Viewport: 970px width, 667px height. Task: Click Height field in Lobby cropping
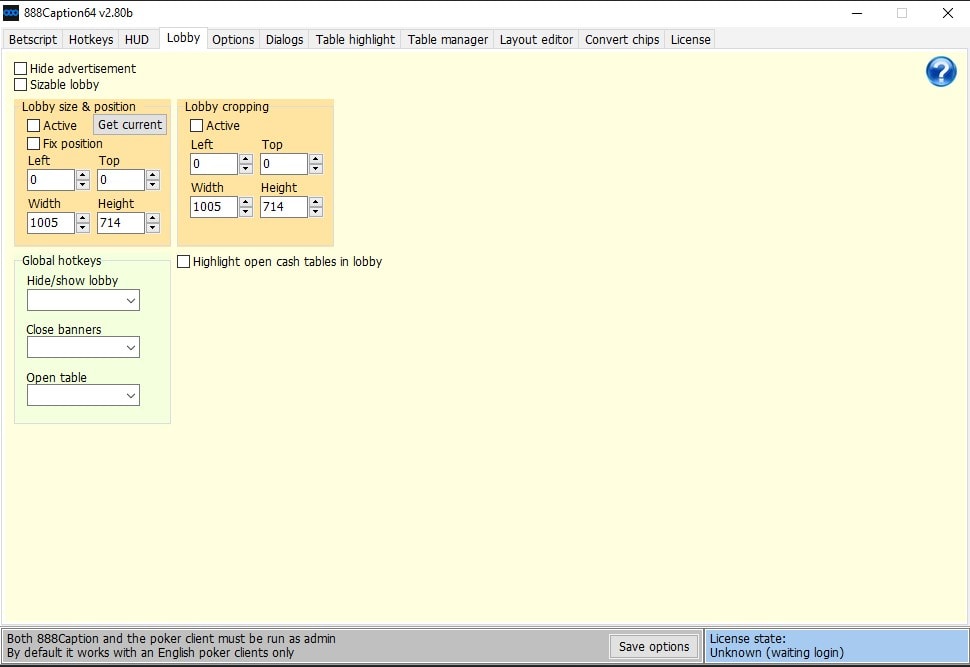coord(283,207)
